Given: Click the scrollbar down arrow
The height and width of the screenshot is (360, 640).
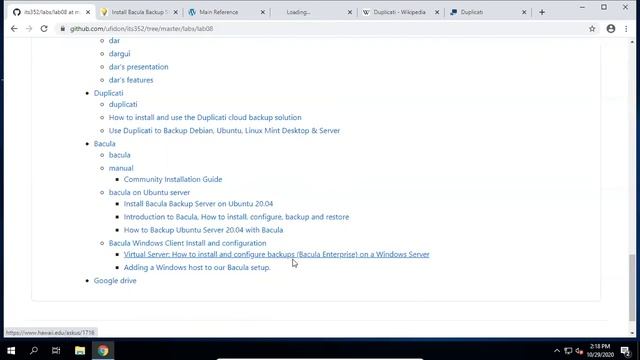Looking at the screenshot, I should pyautogui.click(x=632, y=333).
